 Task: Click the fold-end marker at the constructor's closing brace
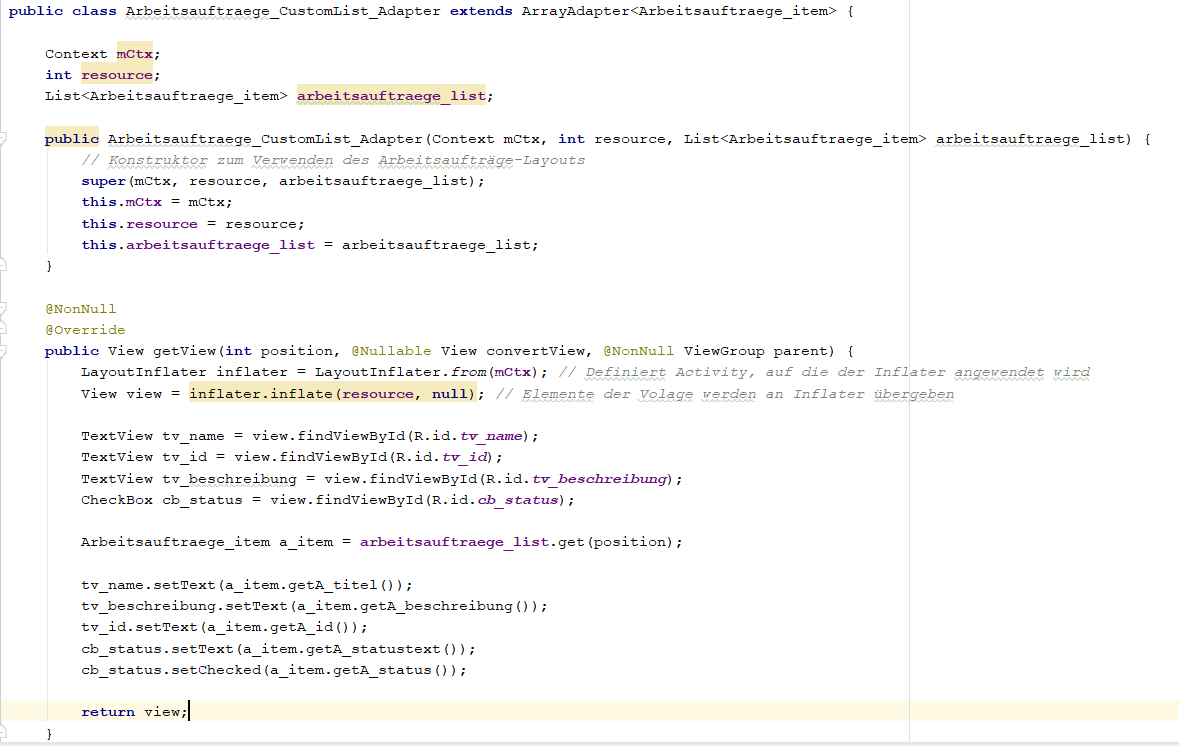pos(4,266)
